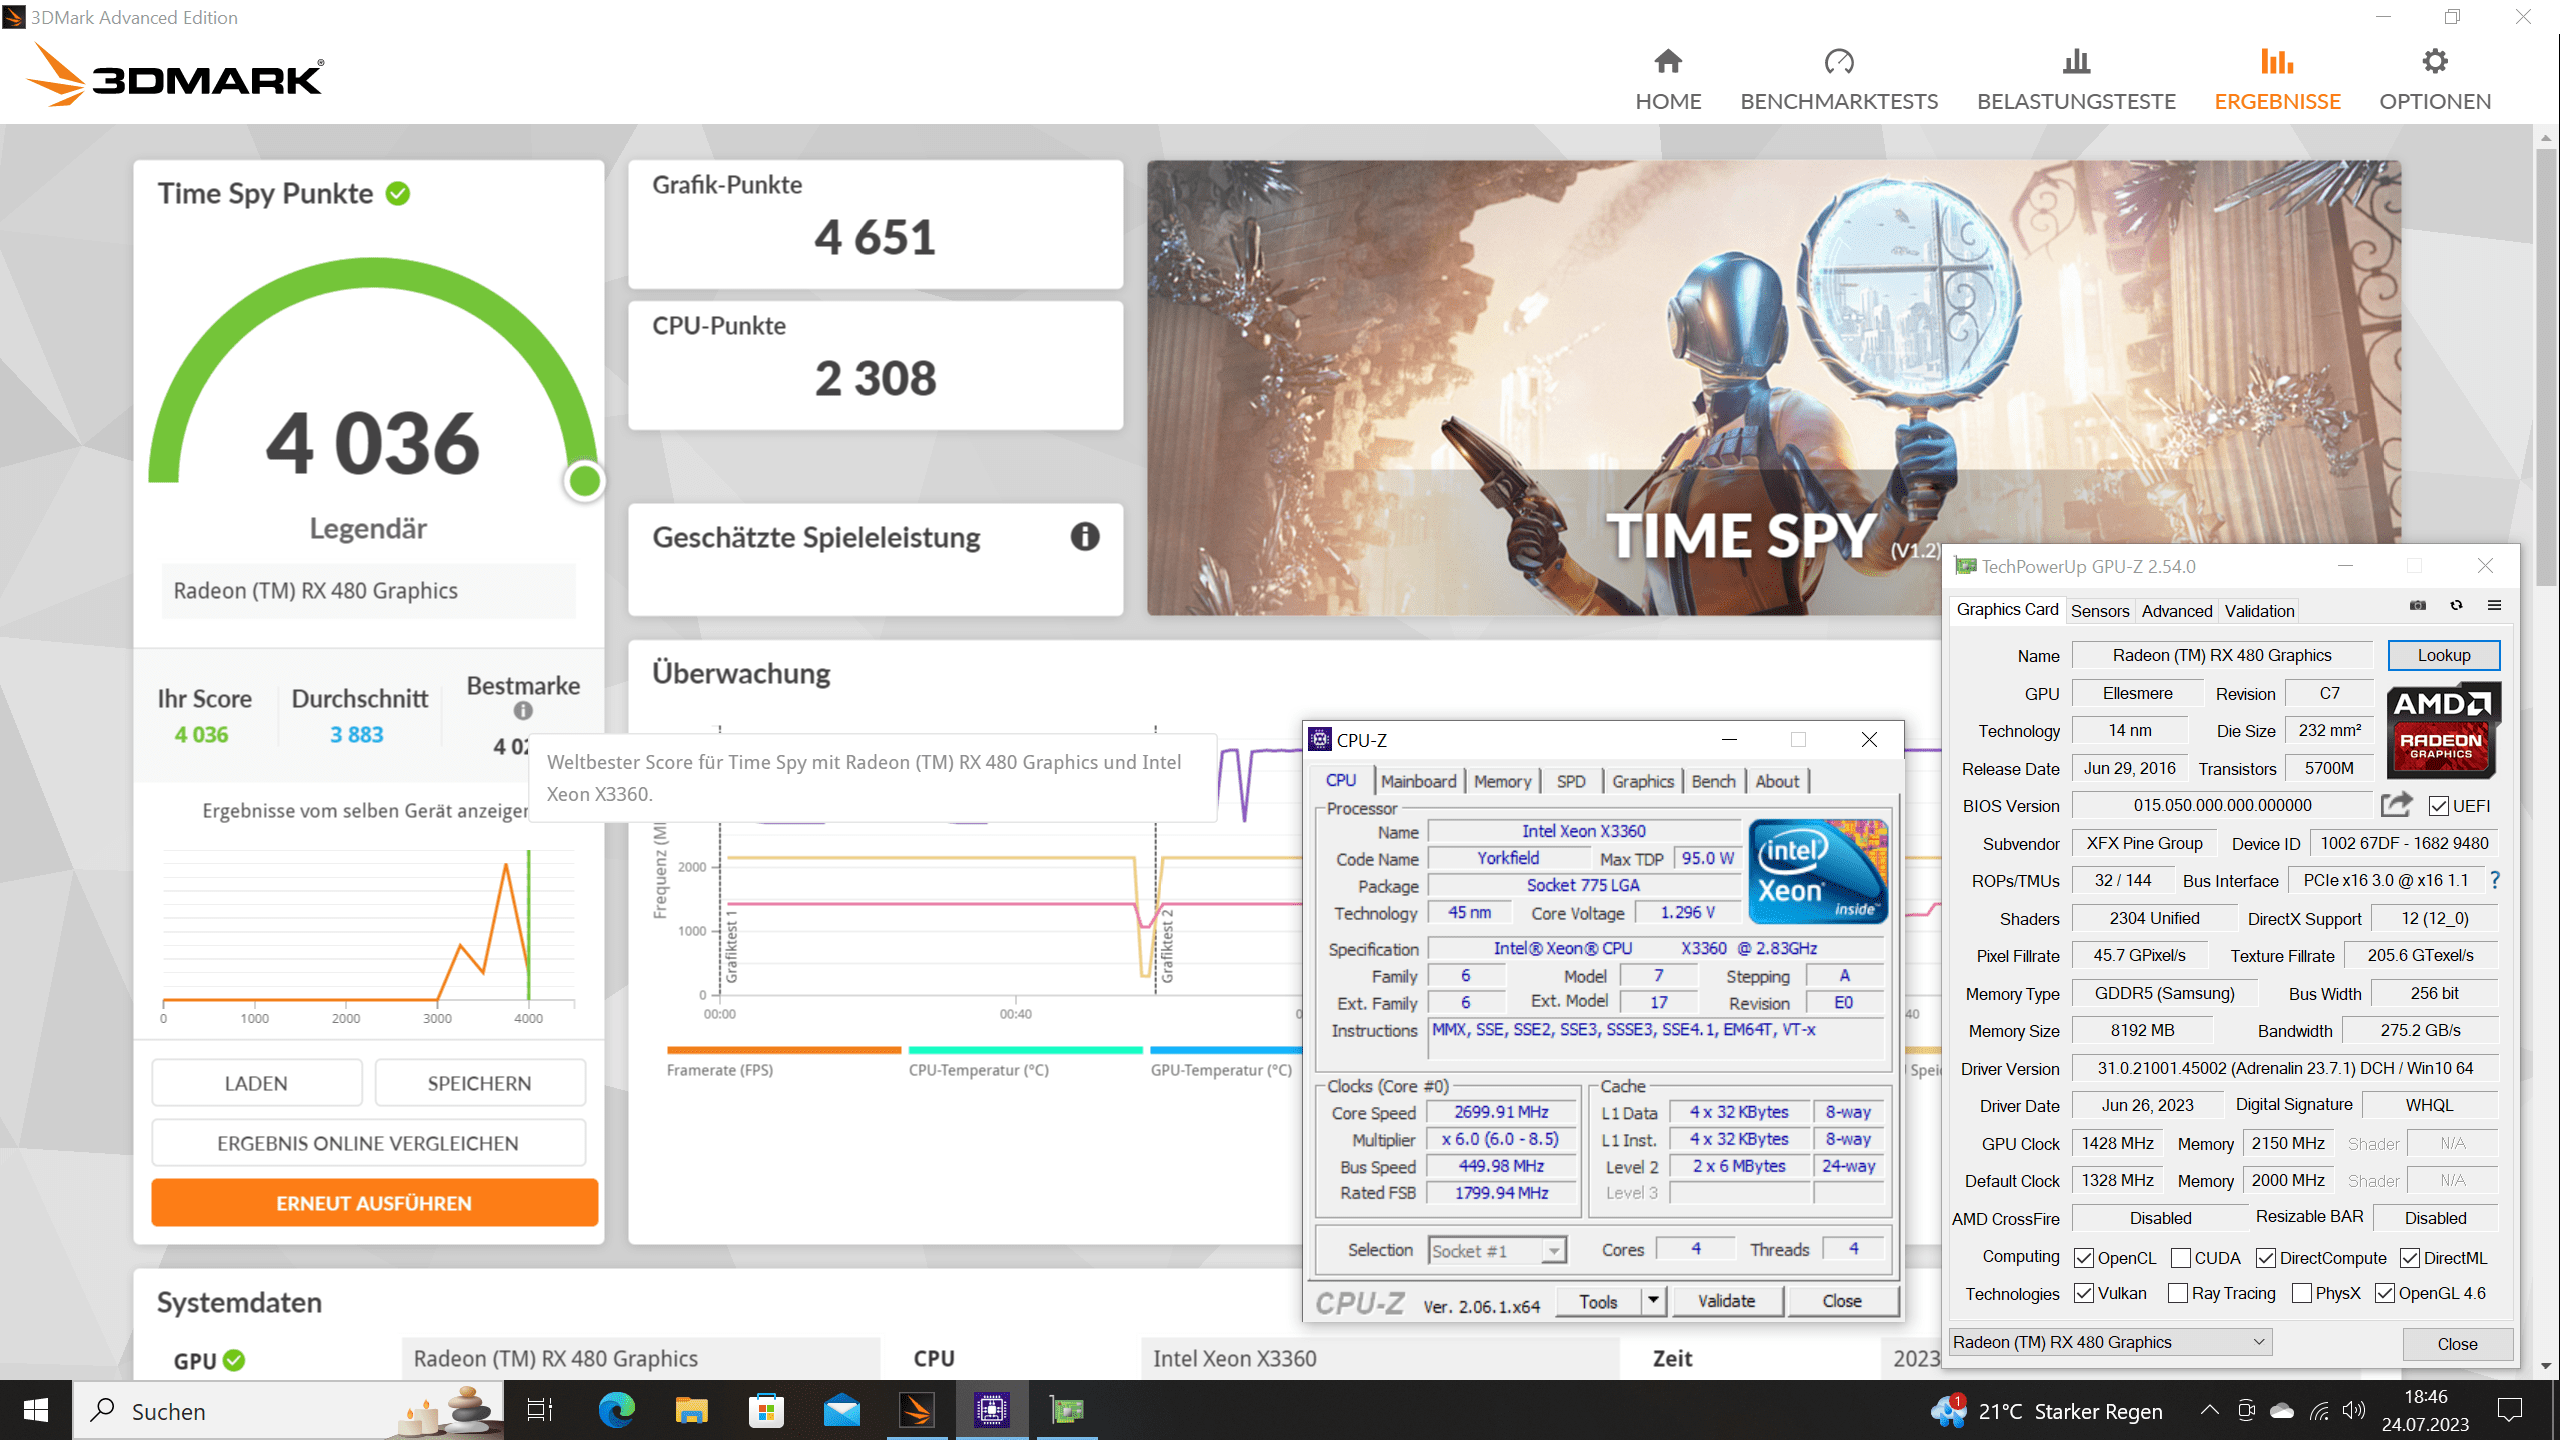Image resolution: width=2560 pixels, height=1440 pixels.
Task: Toggle the UEFI checkbox in GPU-Z
Action: tap(2438, 806)
